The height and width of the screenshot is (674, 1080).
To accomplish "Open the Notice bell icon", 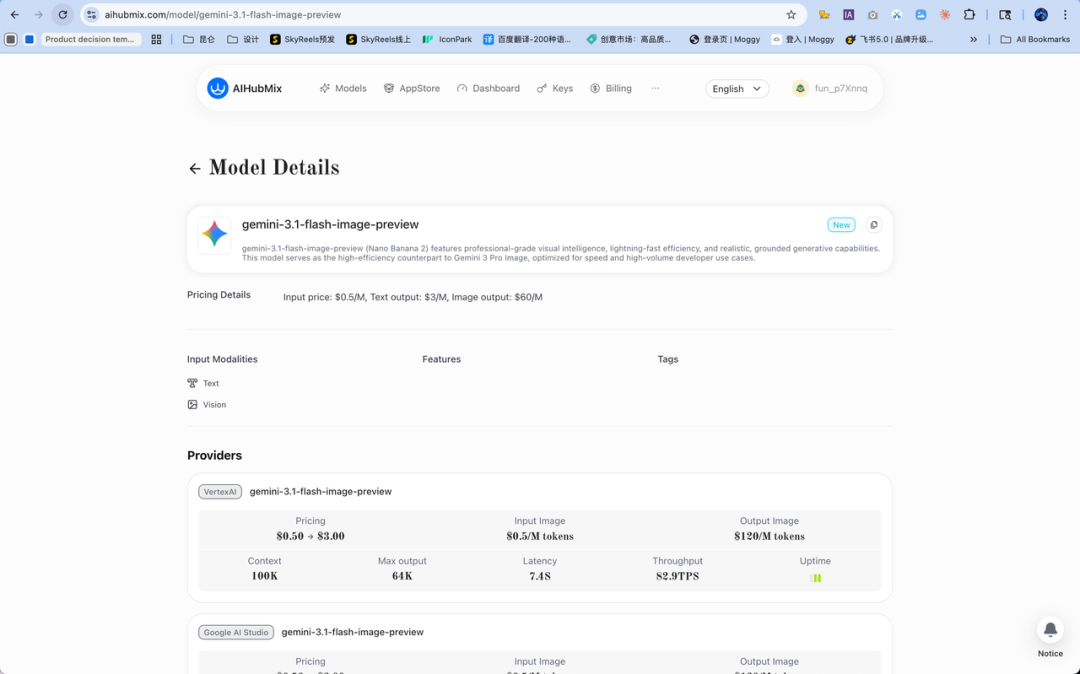I will coord(1050,630).
